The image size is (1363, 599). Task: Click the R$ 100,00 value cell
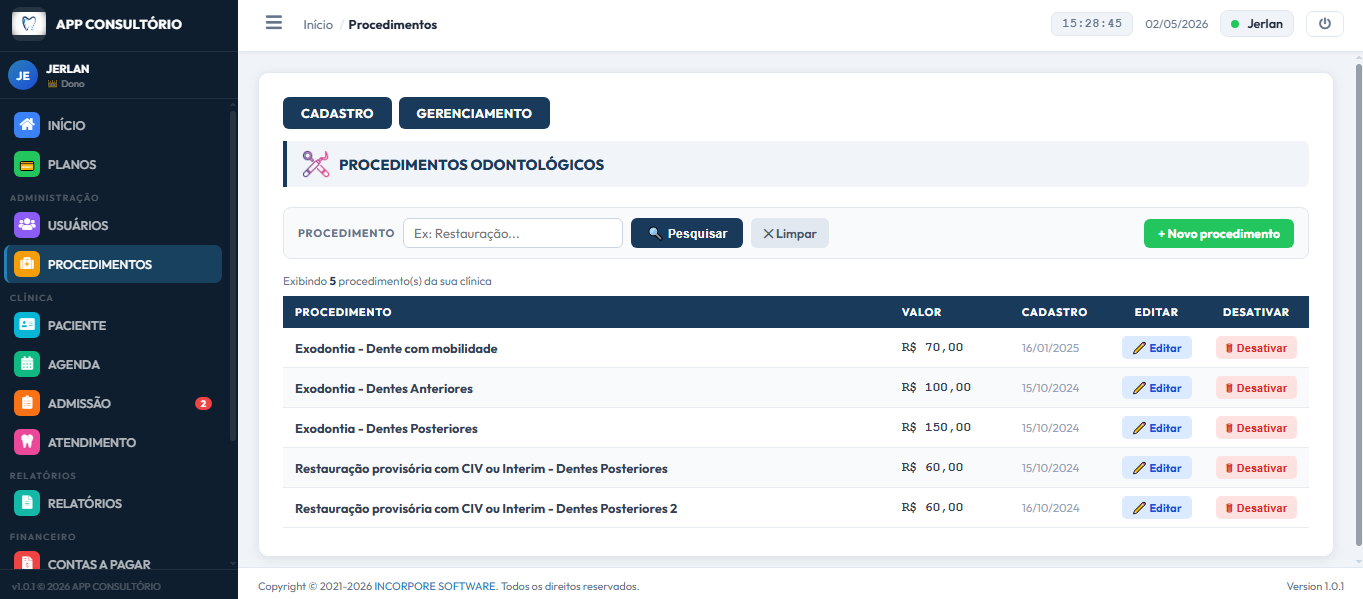click(936, 387)
